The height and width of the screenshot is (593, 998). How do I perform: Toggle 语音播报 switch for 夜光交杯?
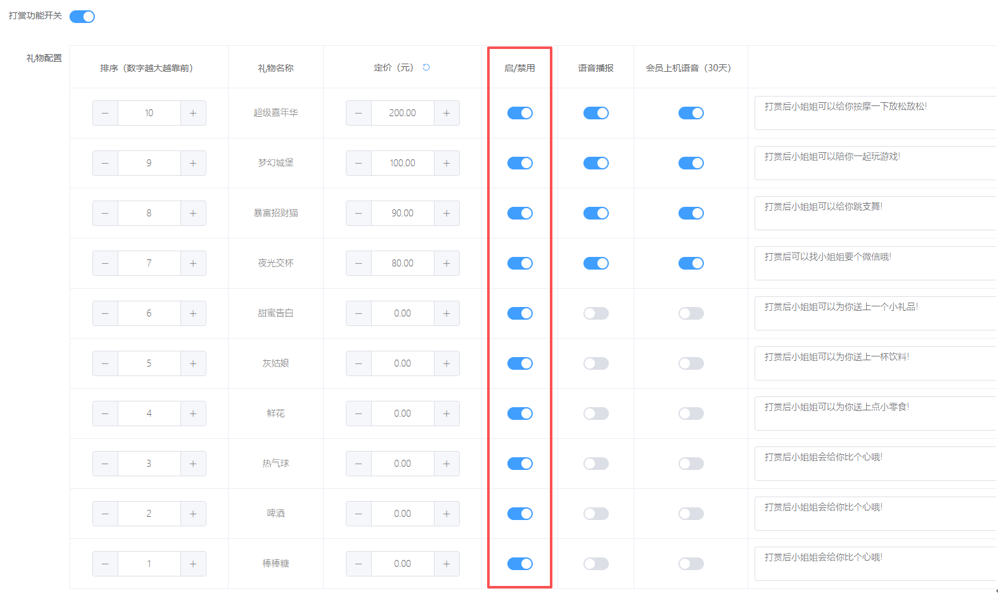(x=596, y=263)
